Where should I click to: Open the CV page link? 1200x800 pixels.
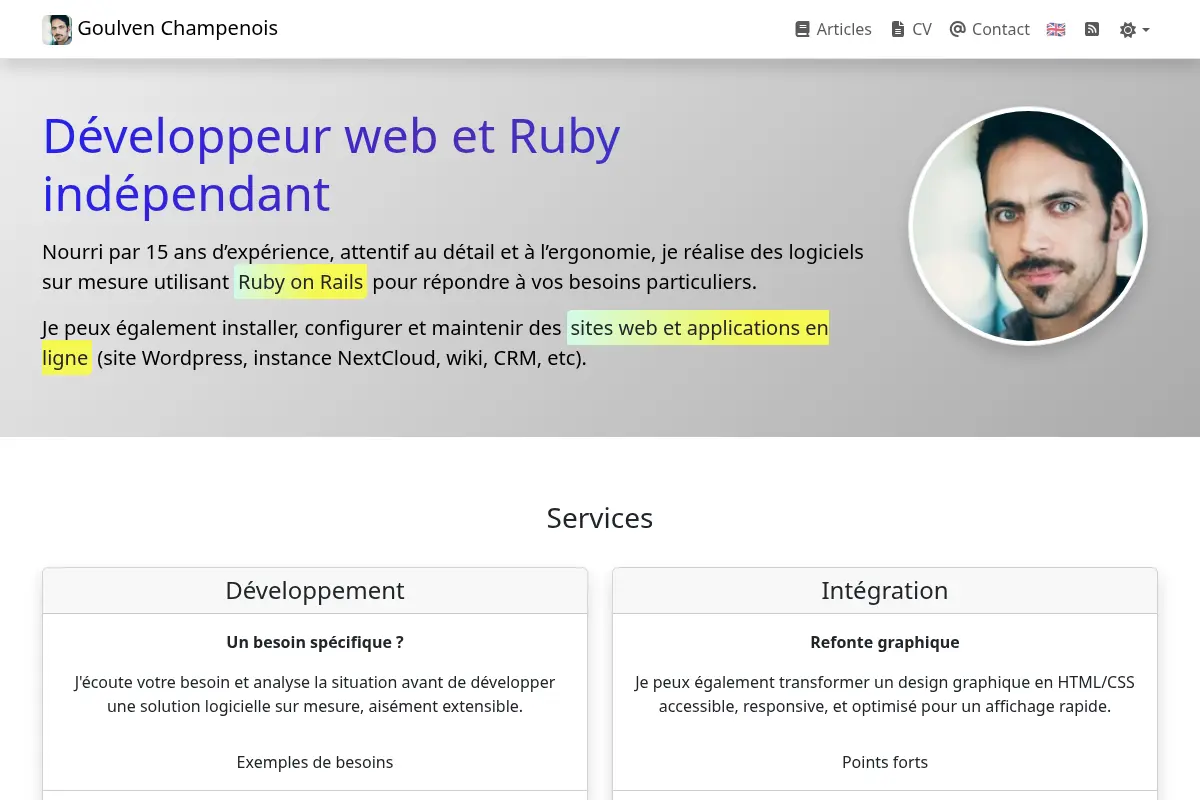(911, 30)
